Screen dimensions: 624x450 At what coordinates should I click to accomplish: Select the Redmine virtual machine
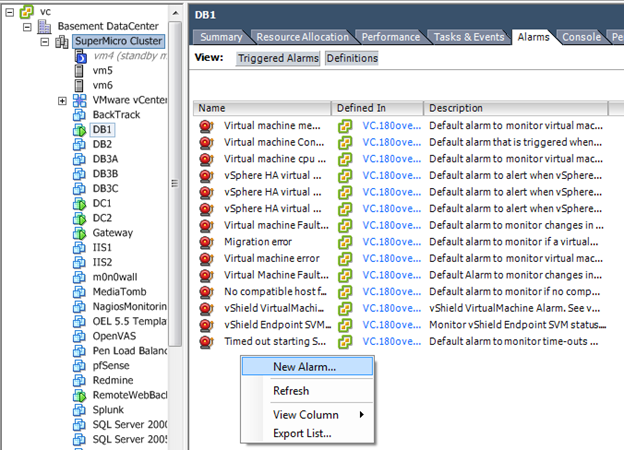coord(113,380)
